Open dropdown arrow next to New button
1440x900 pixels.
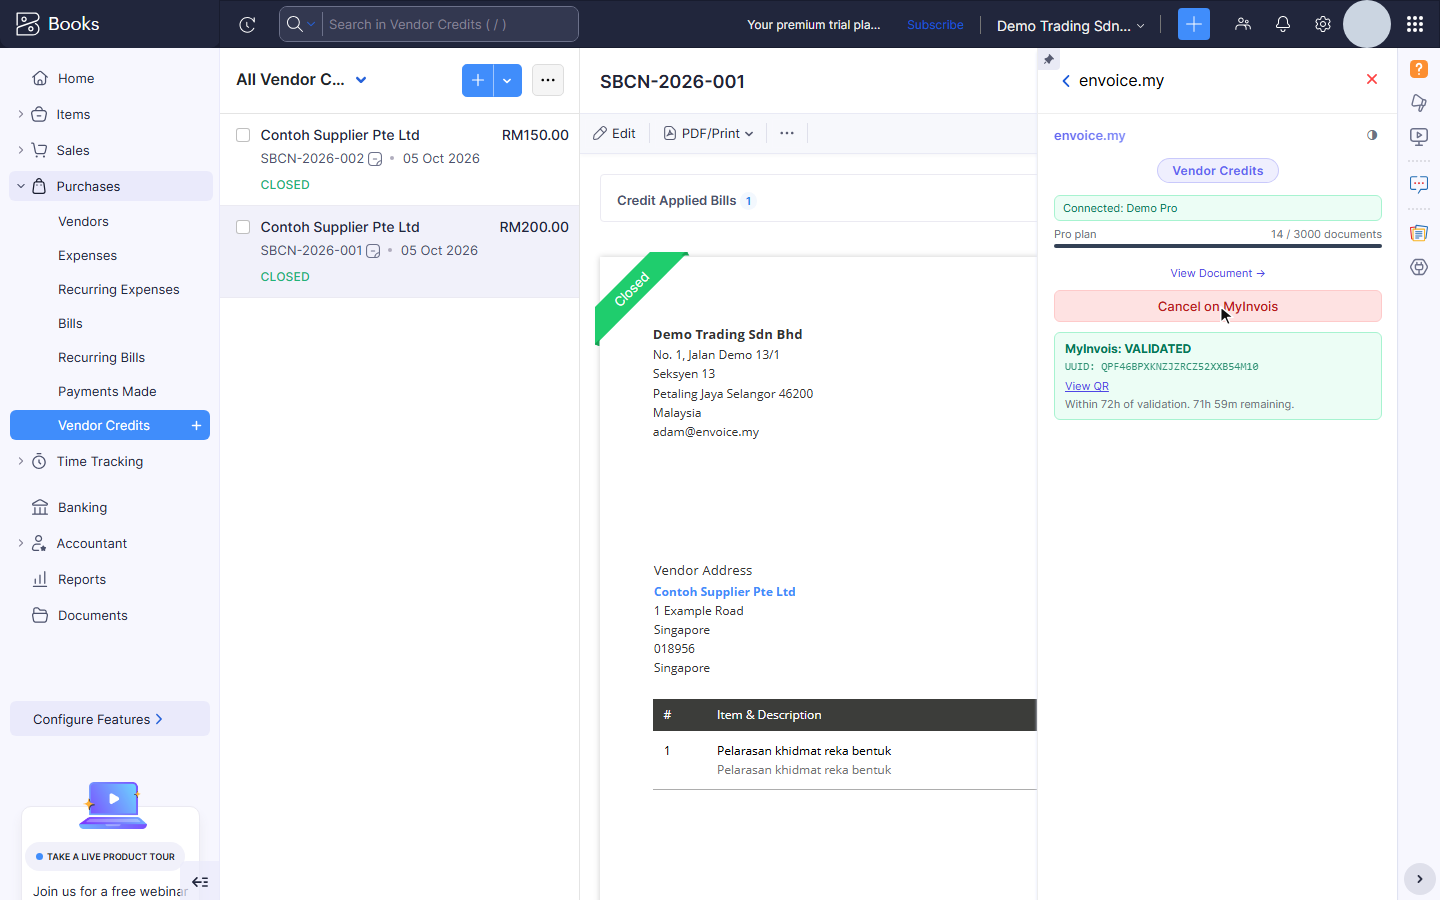pyautogui.click(x=507, y=80)
